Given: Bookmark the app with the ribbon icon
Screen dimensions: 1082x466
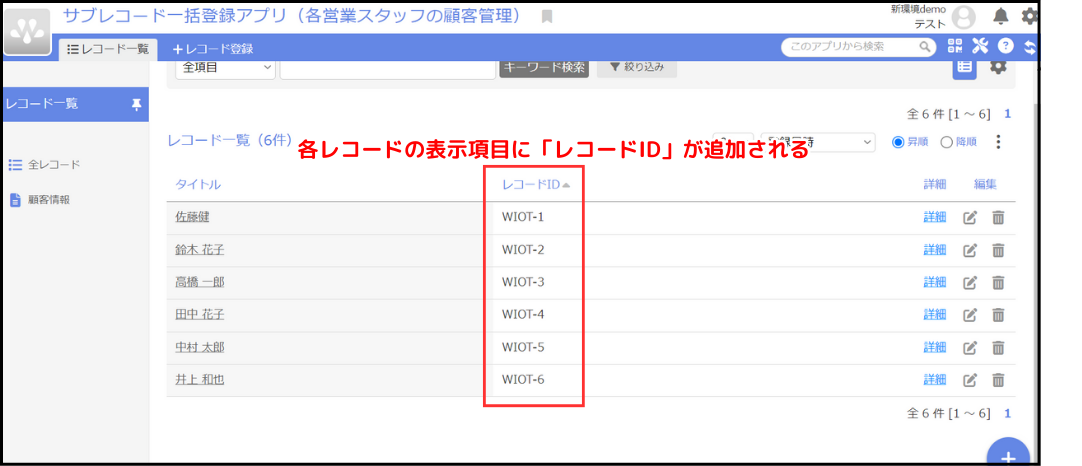Looking at the screenshot, I should (547, 17).
